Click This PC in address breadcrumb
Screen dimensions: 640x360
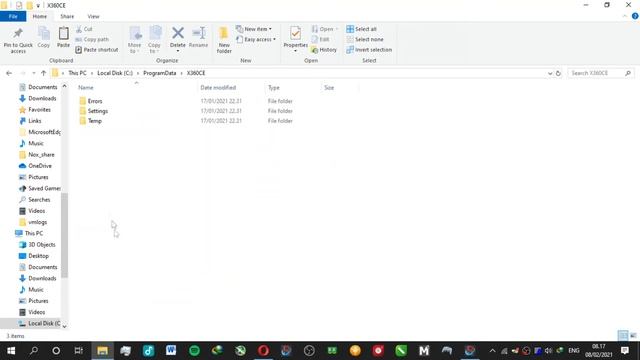(x=77, y=73)
